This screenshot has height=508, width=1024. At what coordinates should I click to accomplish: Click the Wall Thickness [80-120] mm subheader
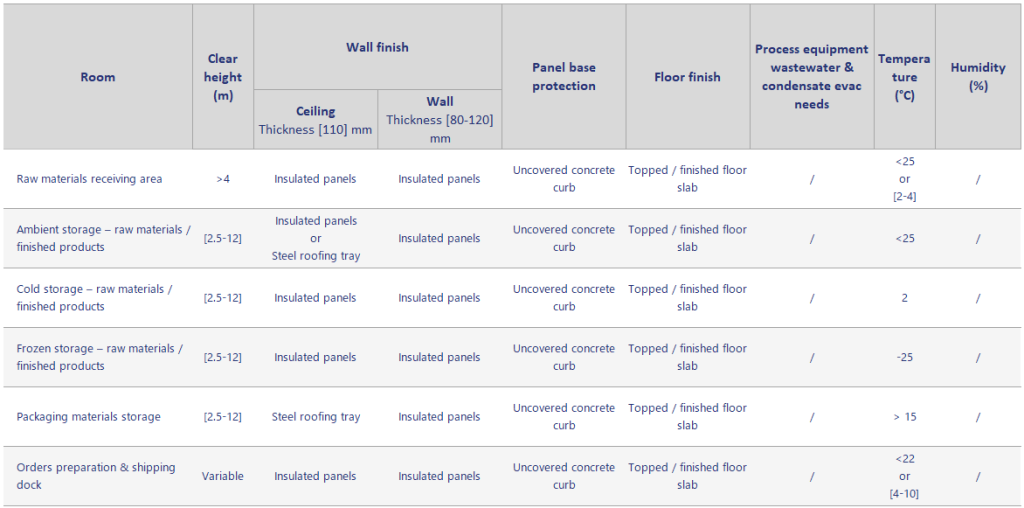(x=439, y=120)
